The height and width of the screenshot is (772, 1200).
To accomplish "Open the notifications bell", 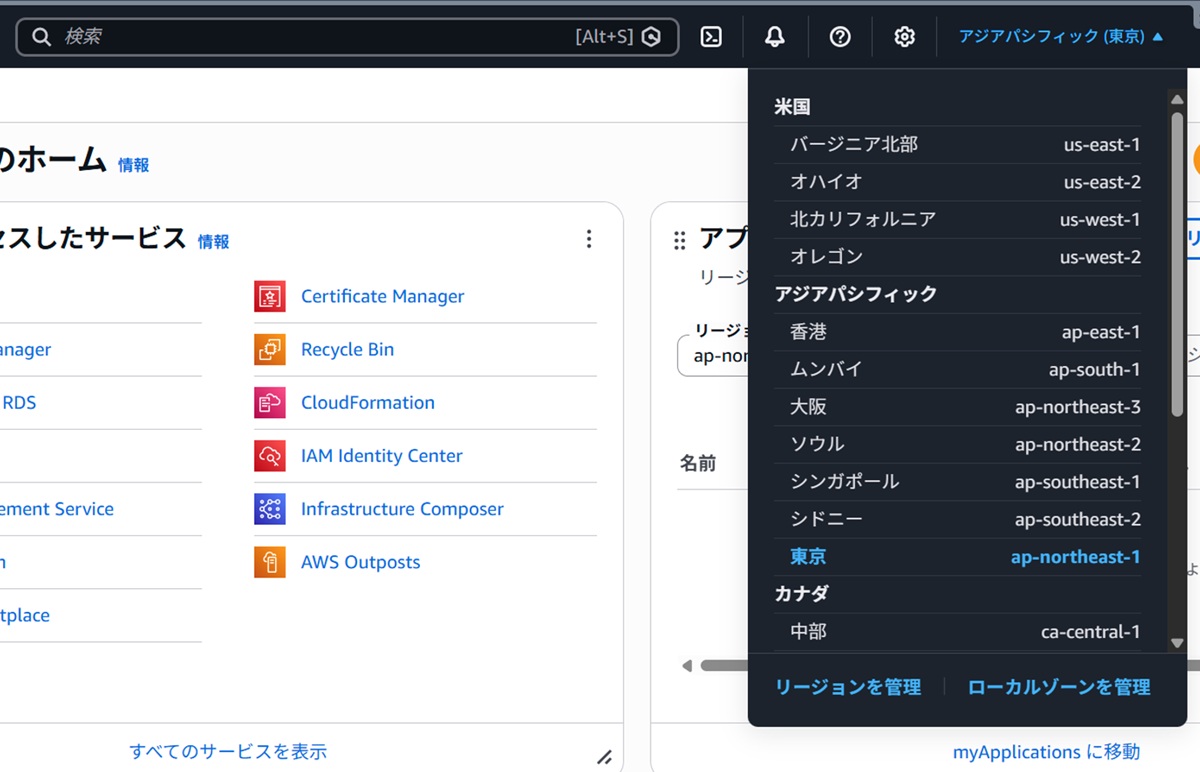I will (775, 37).
